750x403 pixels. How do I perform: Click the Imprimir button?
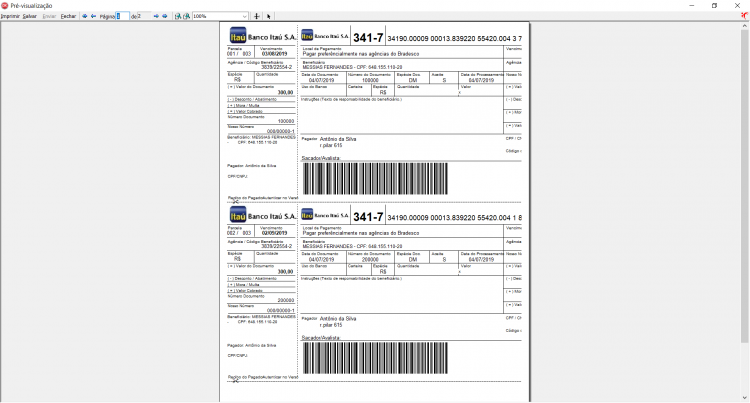10,16
